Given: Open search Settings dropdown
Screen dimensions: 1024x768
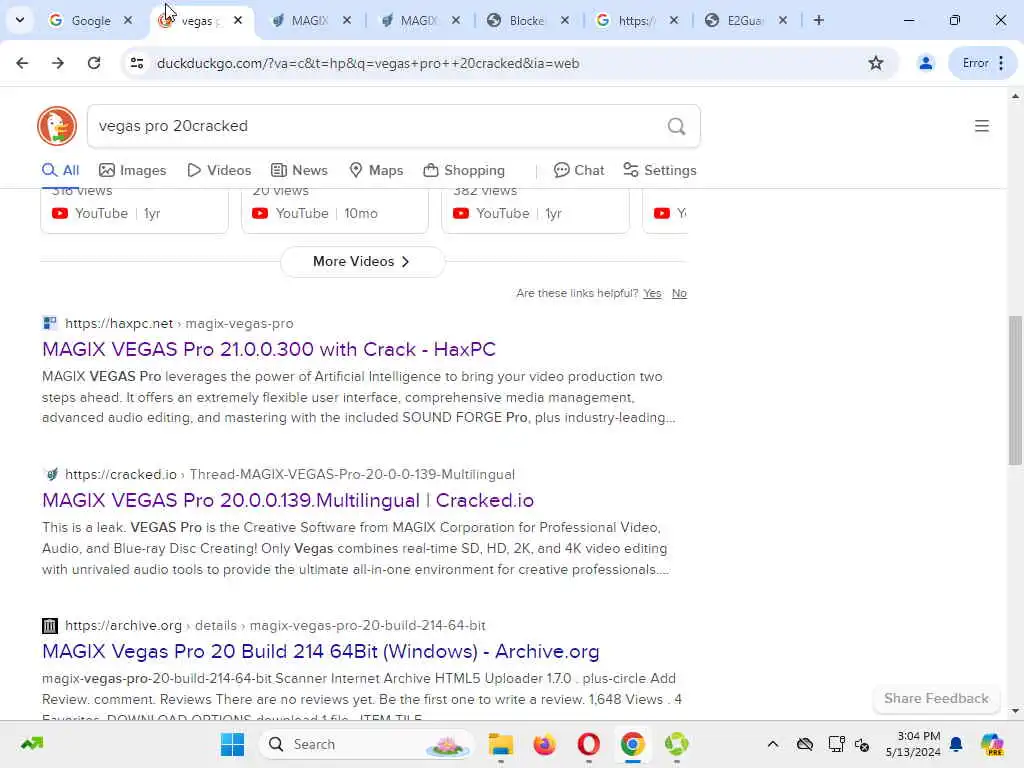Looking at the screenshot, I should pos(660,170).
